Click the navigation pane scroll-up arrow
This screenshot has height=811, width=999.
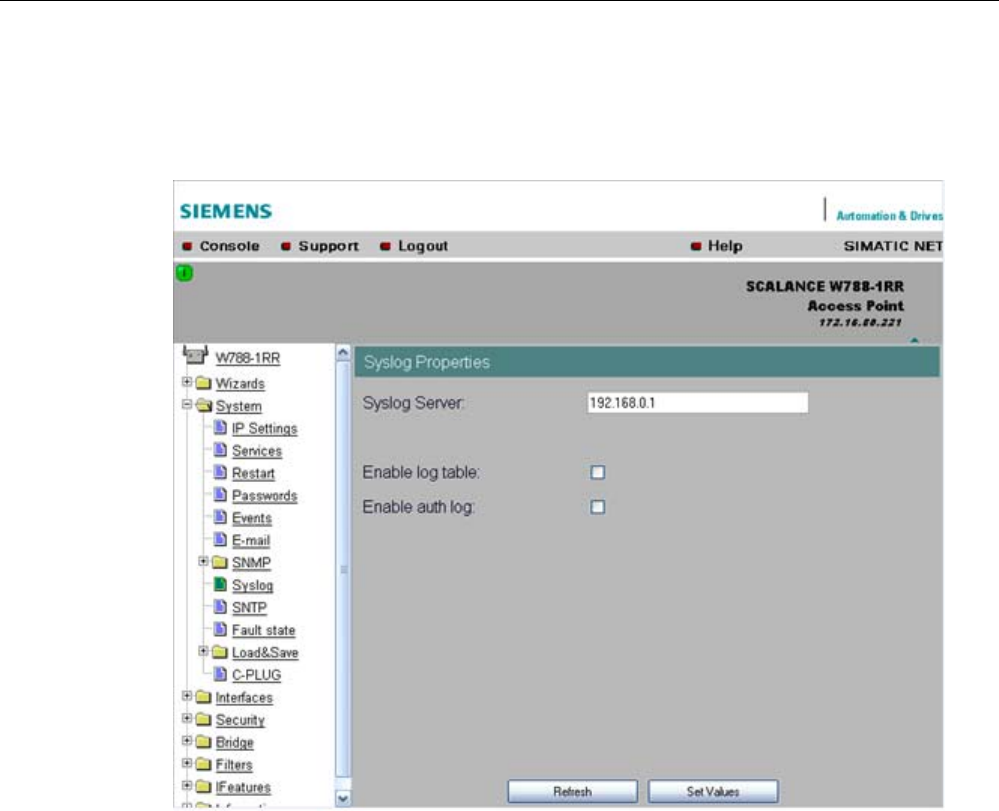click(343, 352)
